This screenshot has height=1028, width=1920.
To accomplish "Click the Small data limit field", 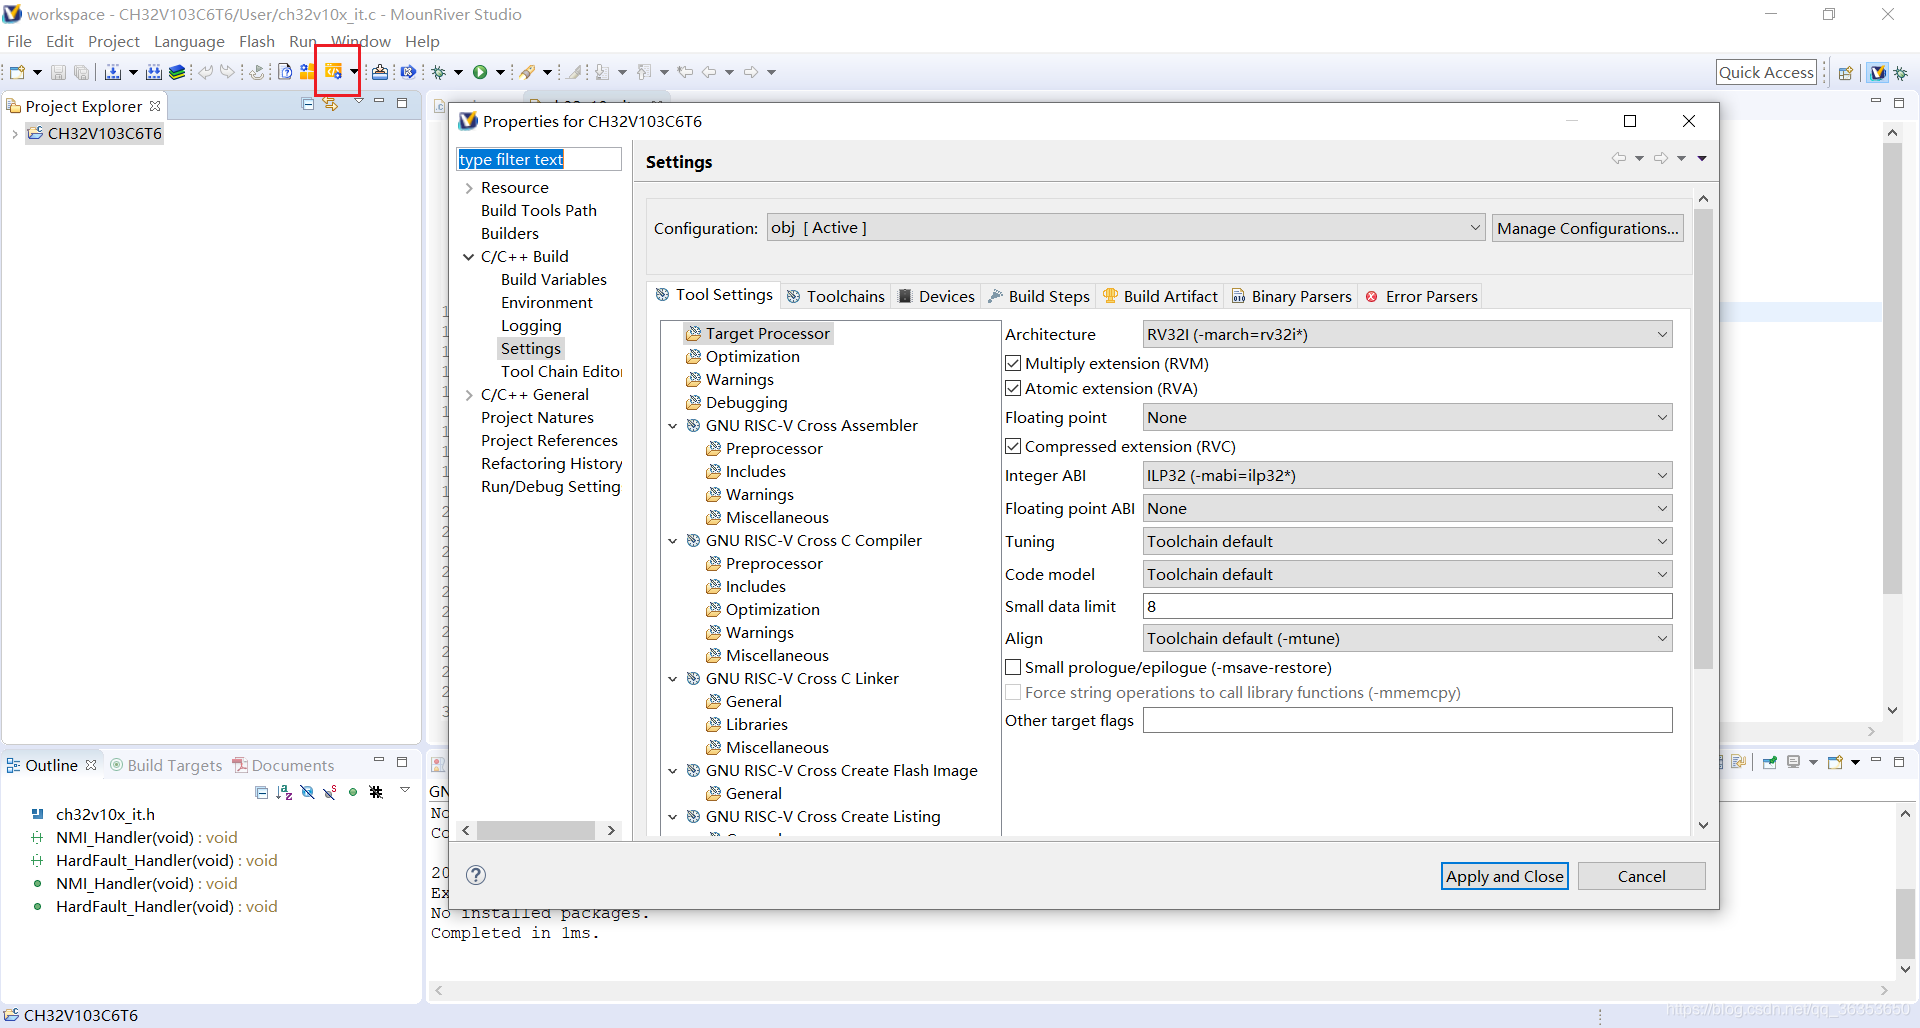I will pyautogui.click(x=1407, y=606).
